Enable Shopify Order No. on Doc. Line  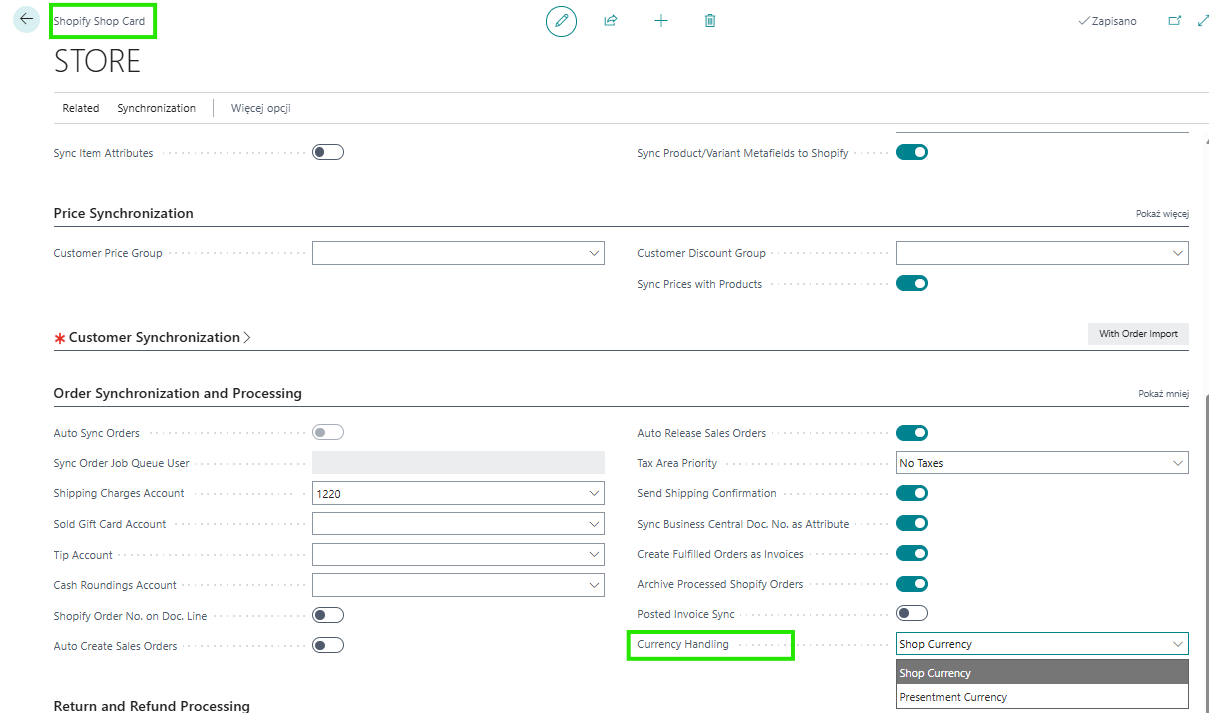328,615
